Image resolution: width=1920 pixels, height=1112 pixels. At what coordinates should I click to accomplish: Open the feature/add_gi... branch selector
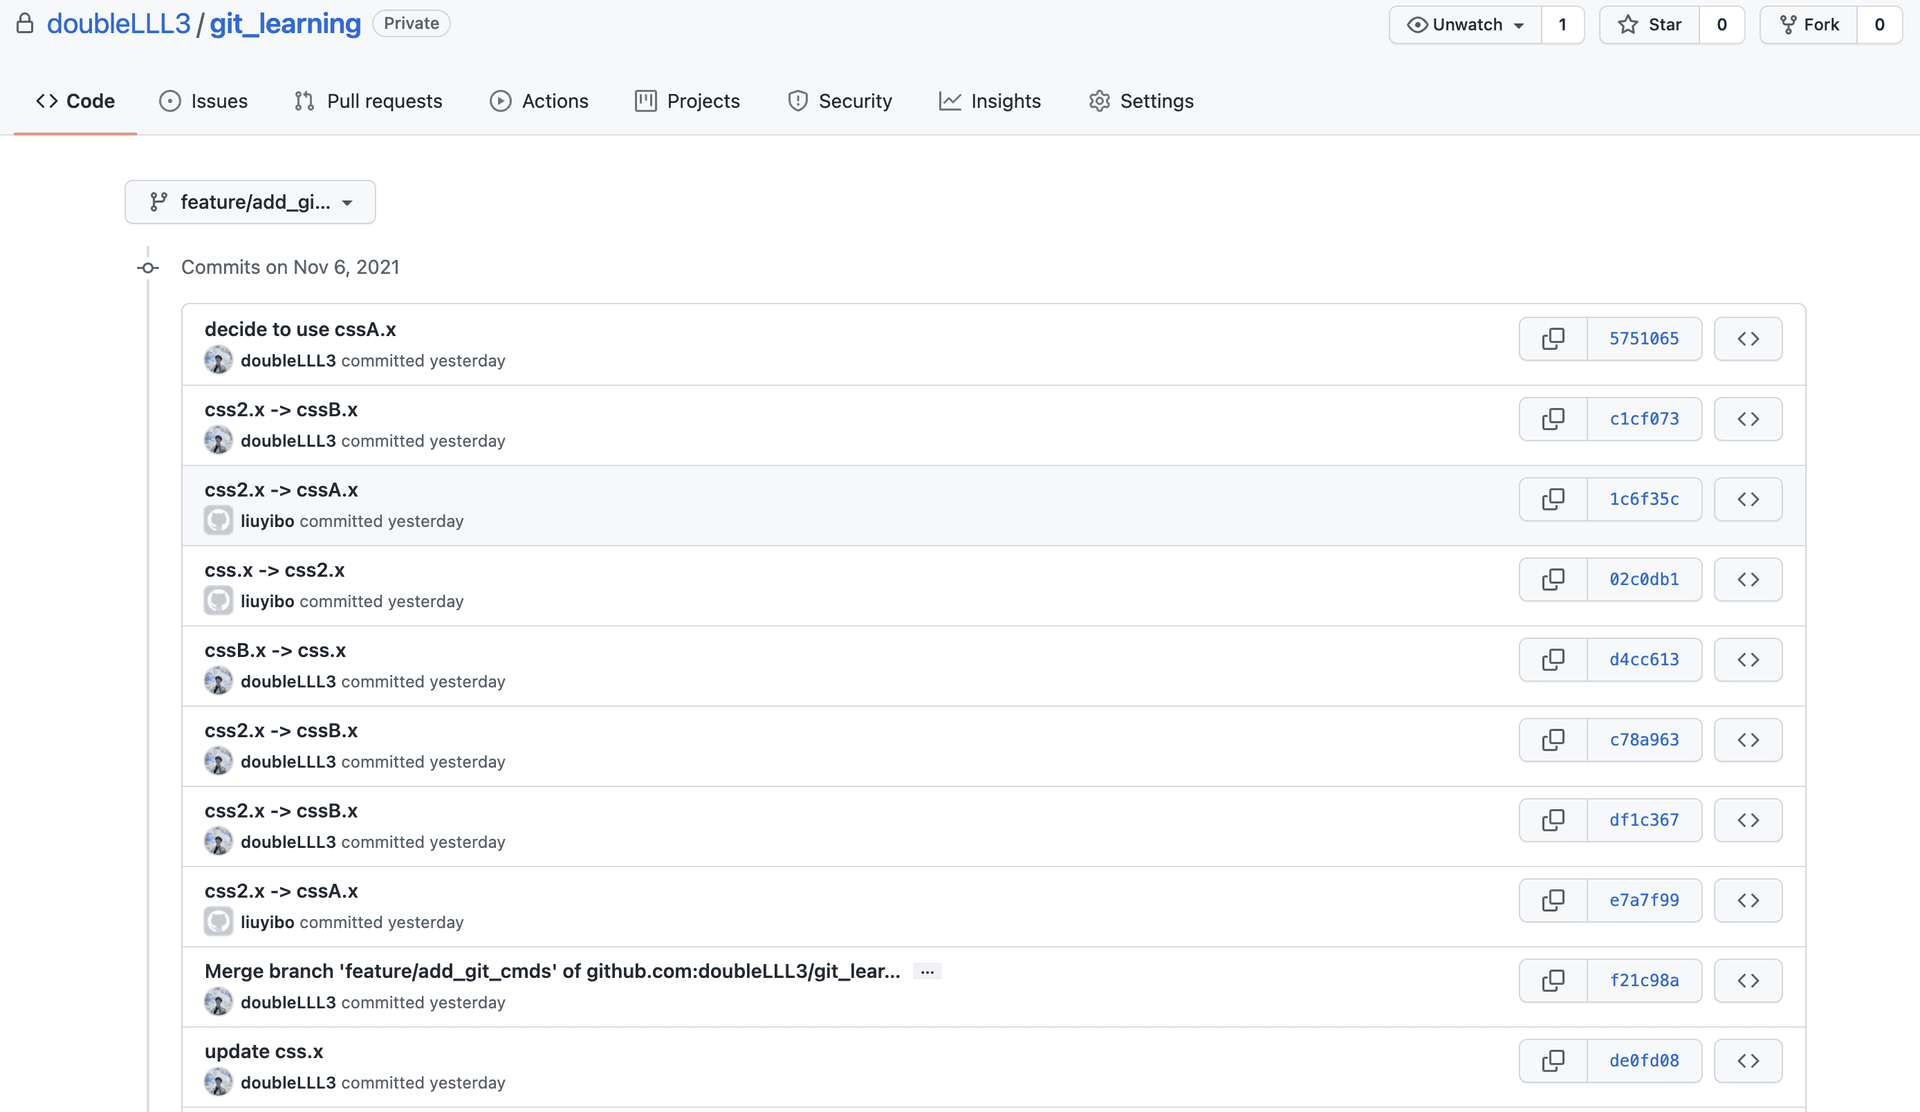coord(250,202)
